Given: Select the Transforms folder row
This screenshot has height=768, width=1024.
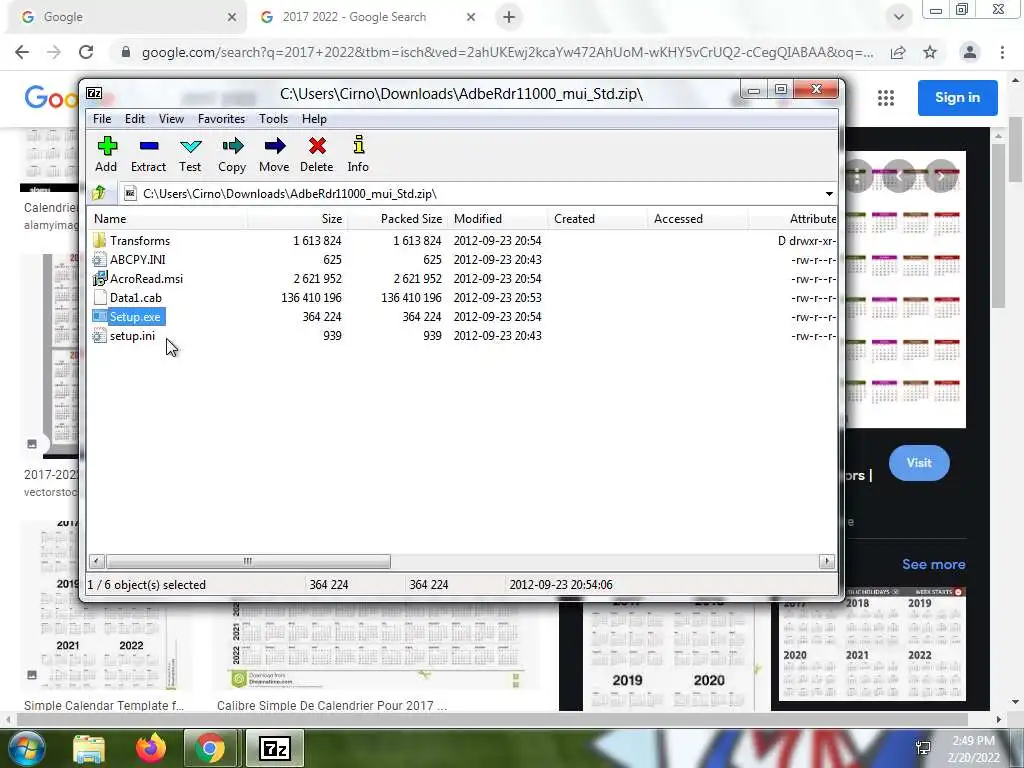Looking at the screenshot, I should pos(462,241).
